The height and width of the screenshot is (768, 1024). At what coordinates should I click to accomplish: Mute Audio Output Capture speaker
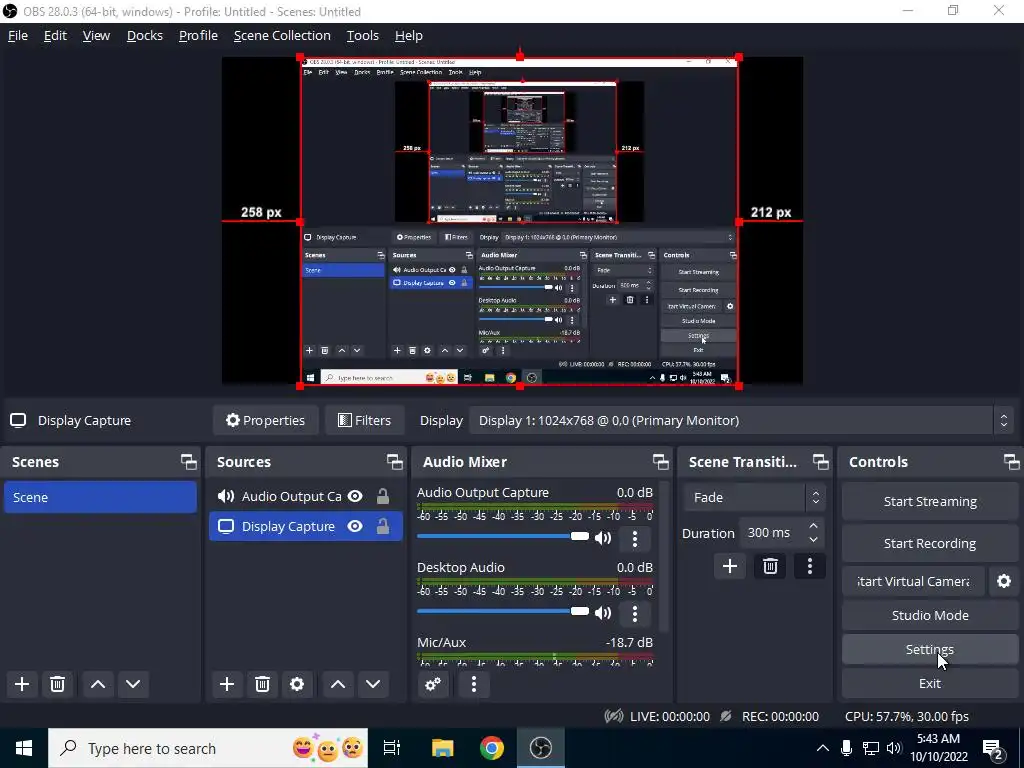click(603, 537)
